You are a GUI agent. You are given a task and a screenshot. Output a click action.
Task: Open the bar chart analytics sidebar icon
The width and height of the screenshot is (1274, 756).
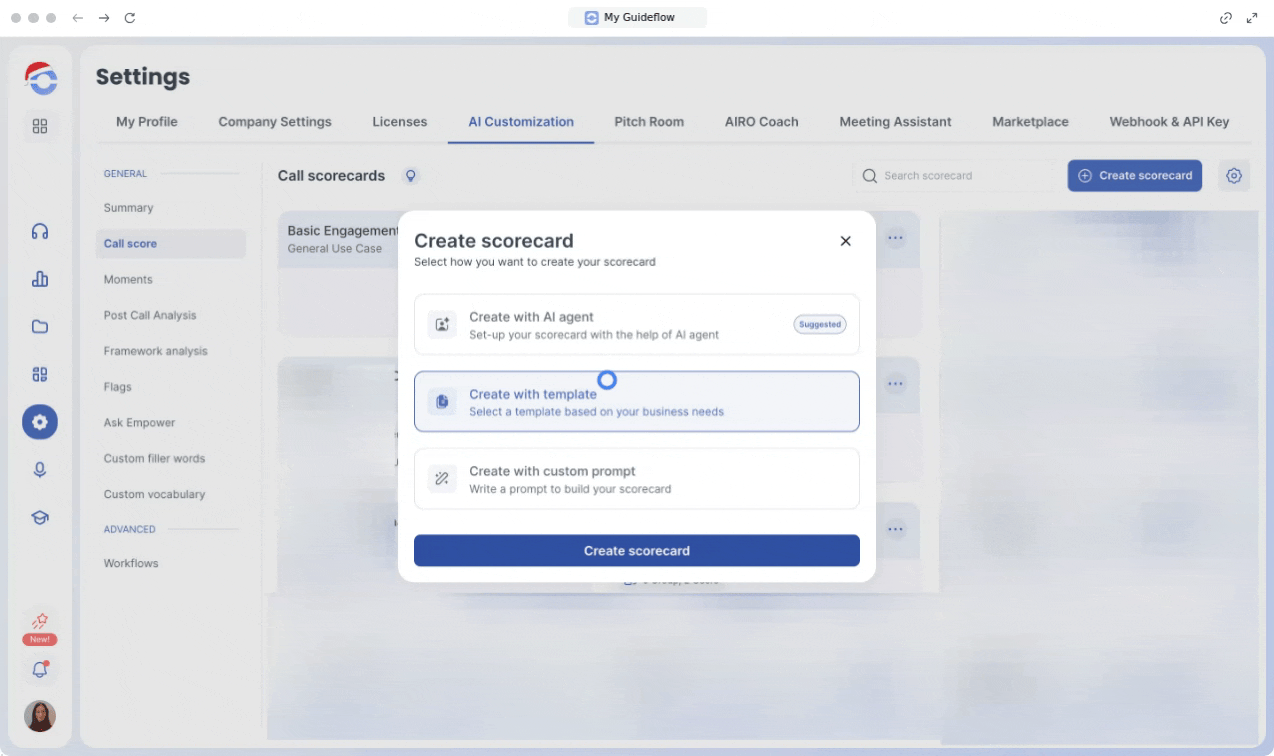40,279
